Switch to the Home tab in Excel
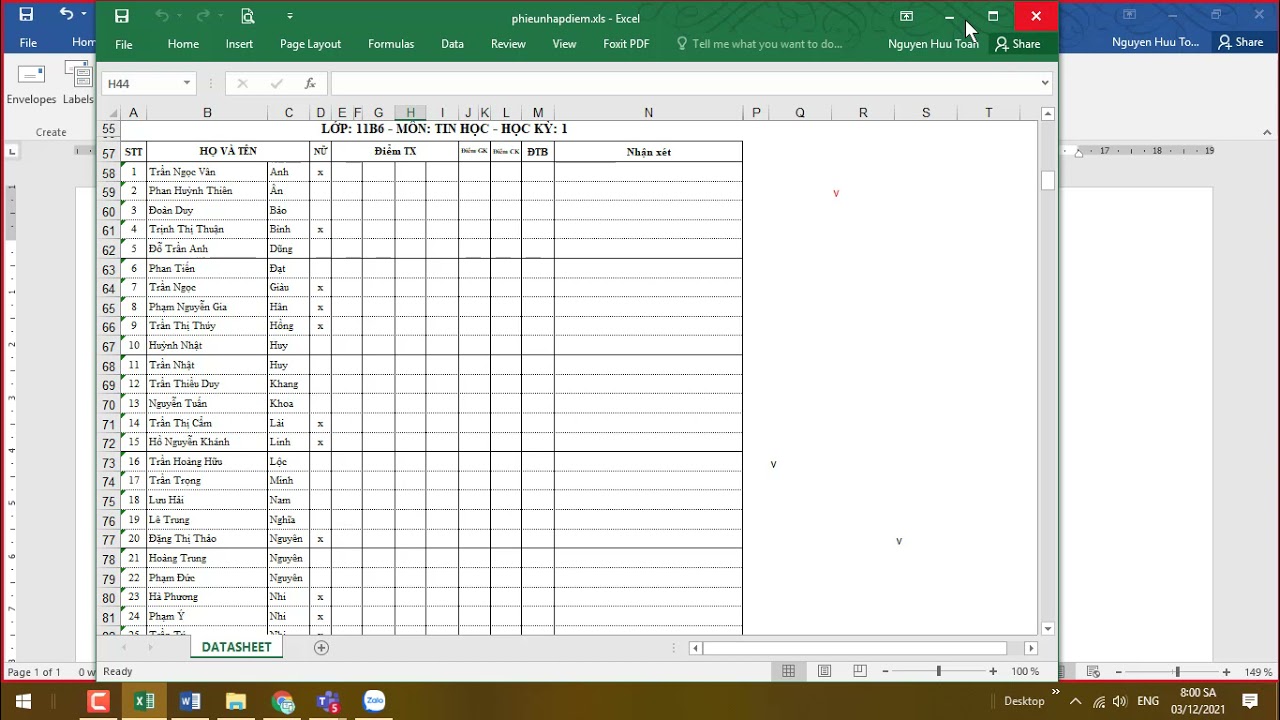This screenshot has width=1280, height=720. click(183, 44)
